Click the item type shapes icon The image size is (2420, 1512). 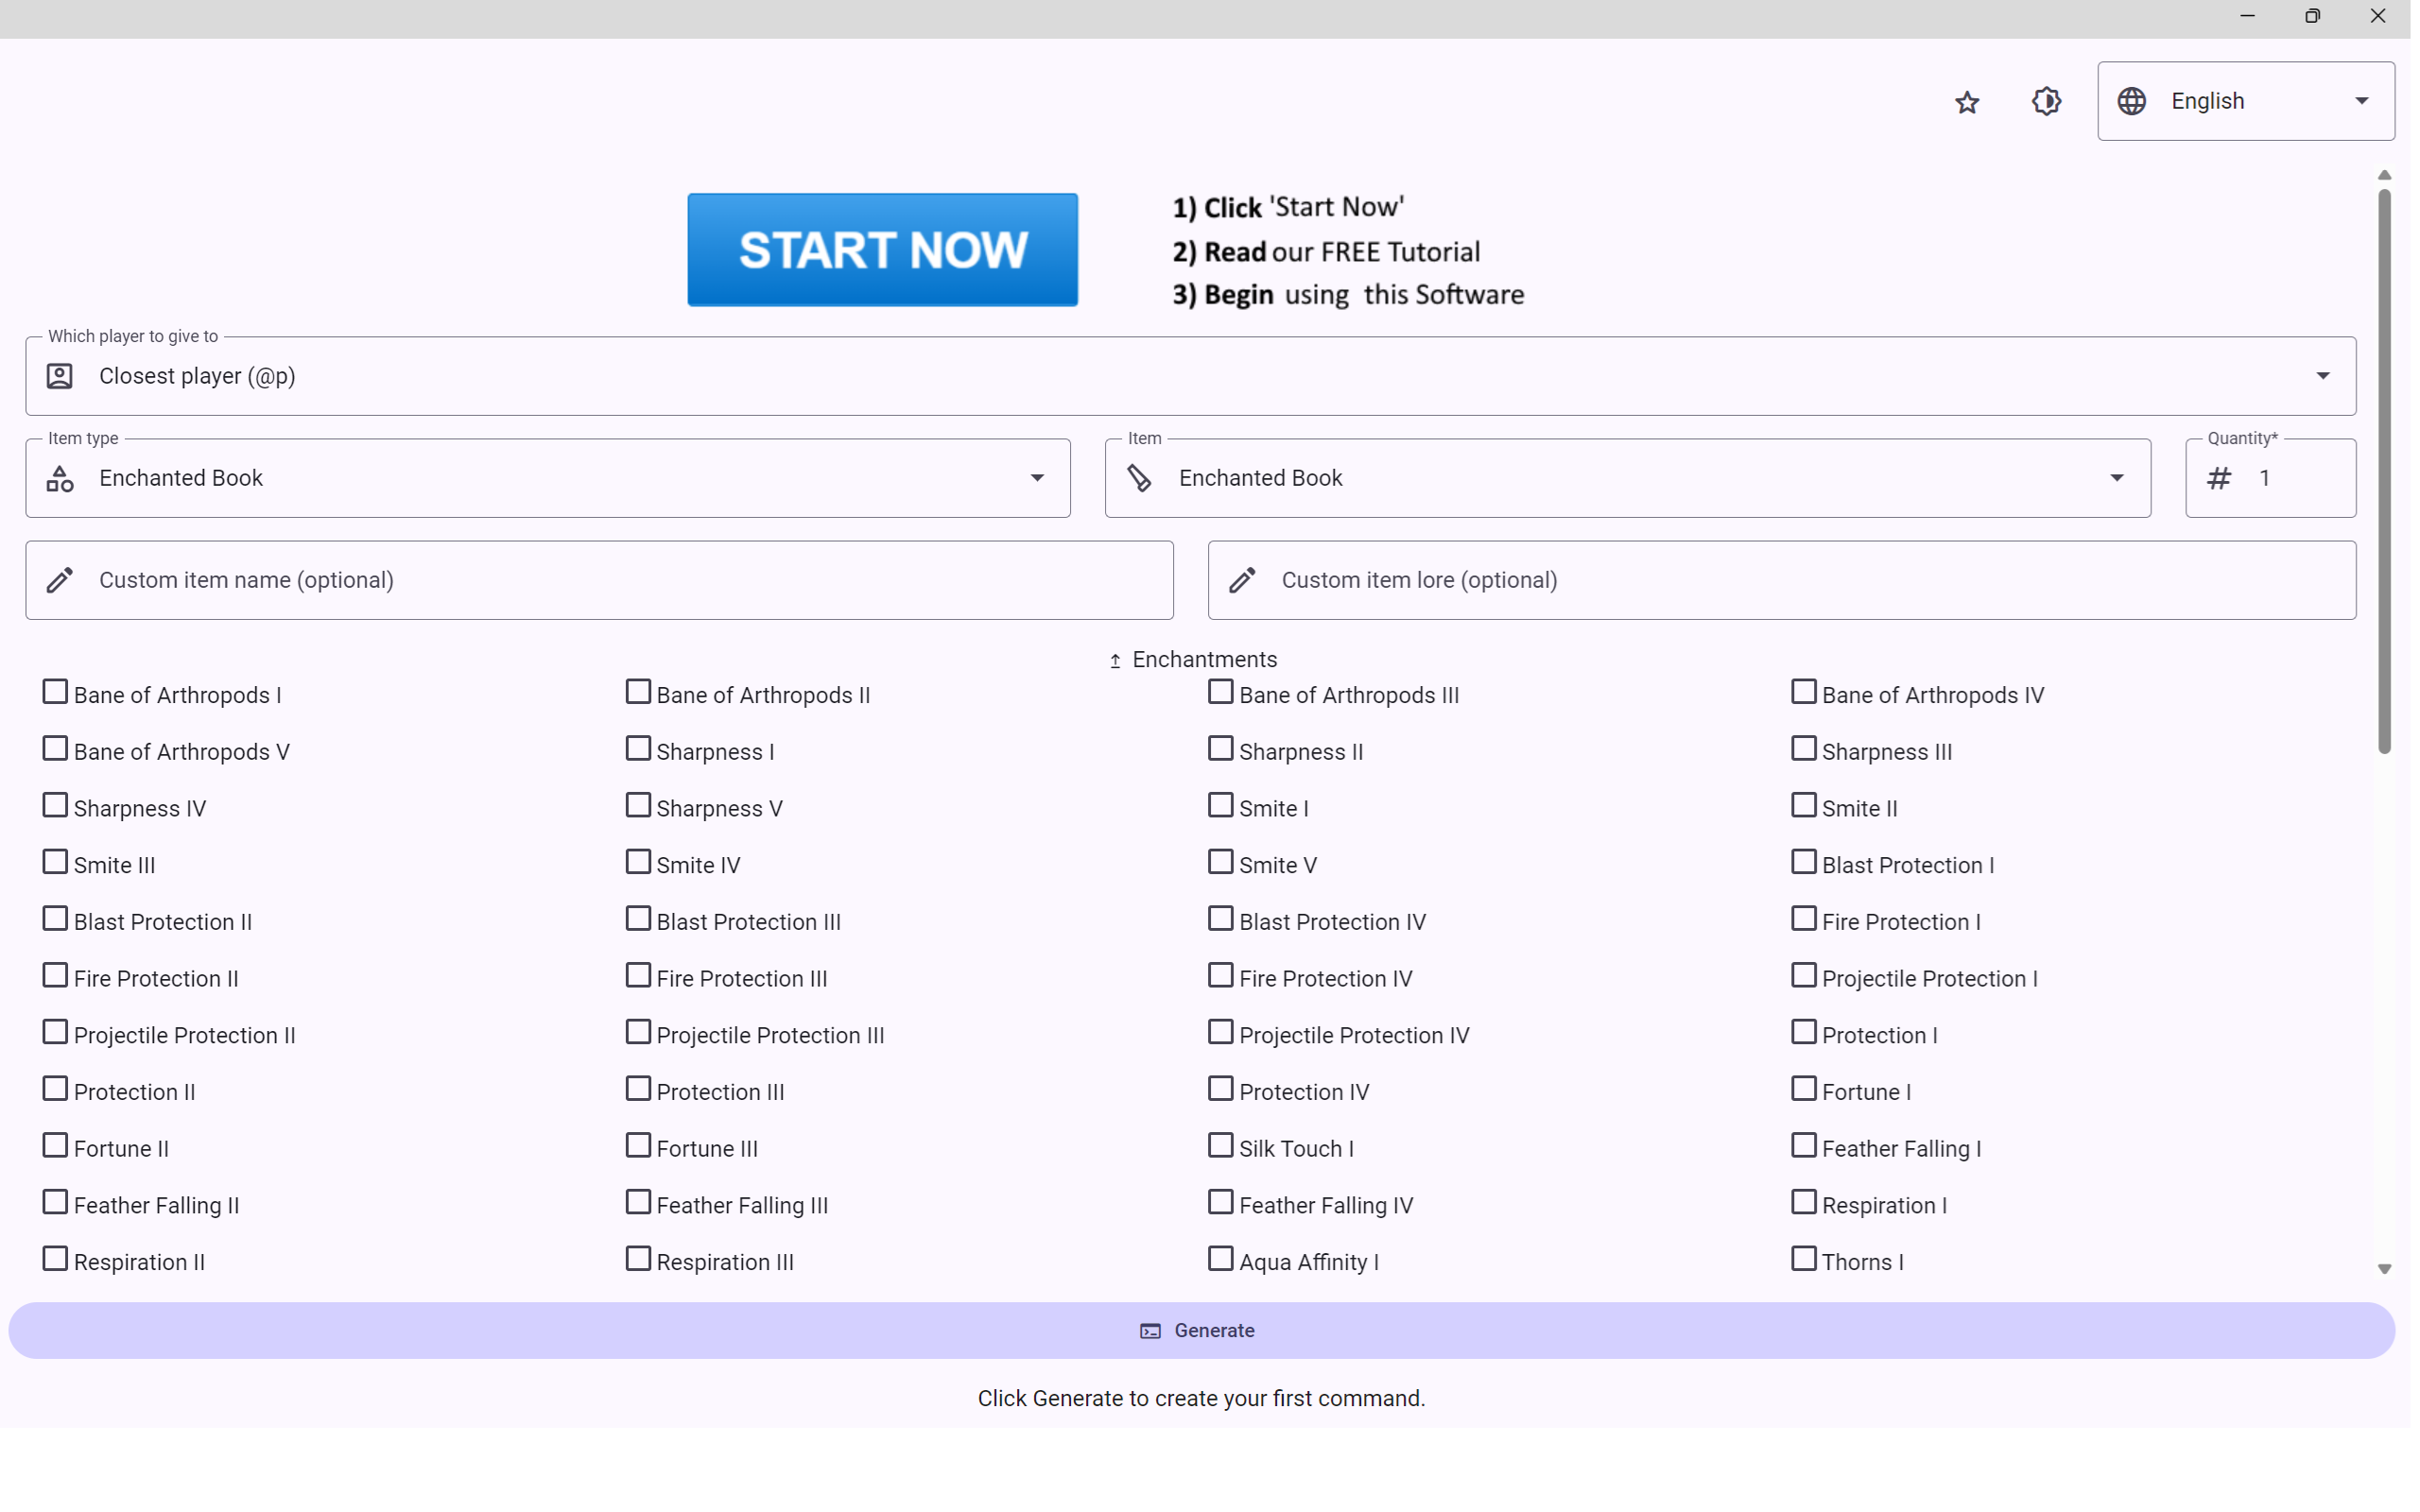coord(60,478)
